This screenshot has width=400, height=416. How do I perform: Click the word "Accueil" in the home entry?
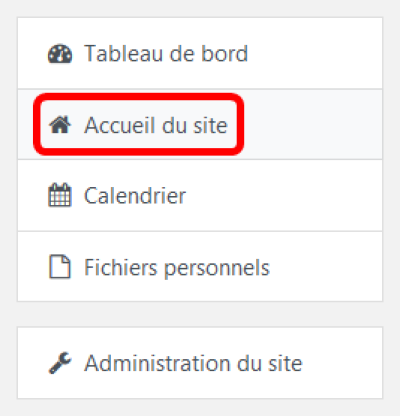pos(120,125)
